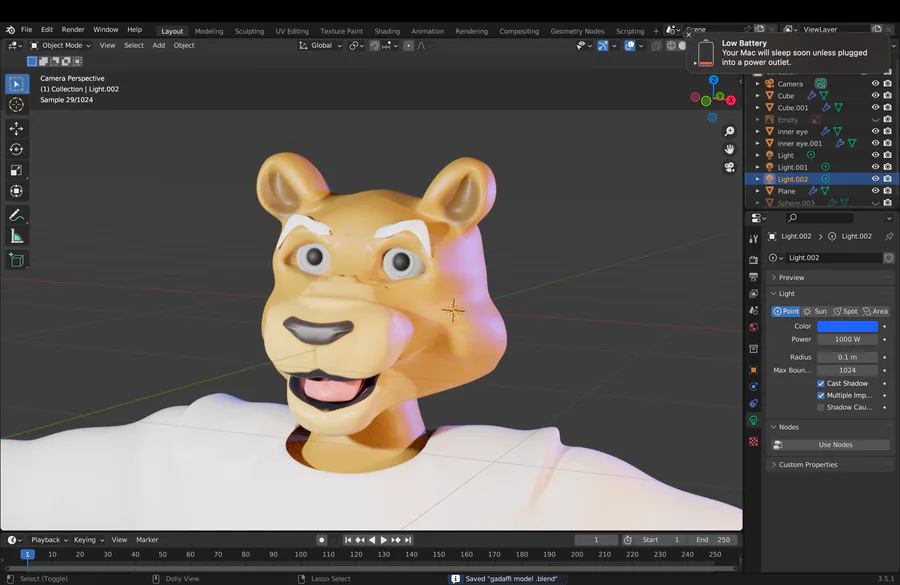This screenshot has height=585, width=900.
Task: Open the Tool properties tab
Action: (754, 239)
